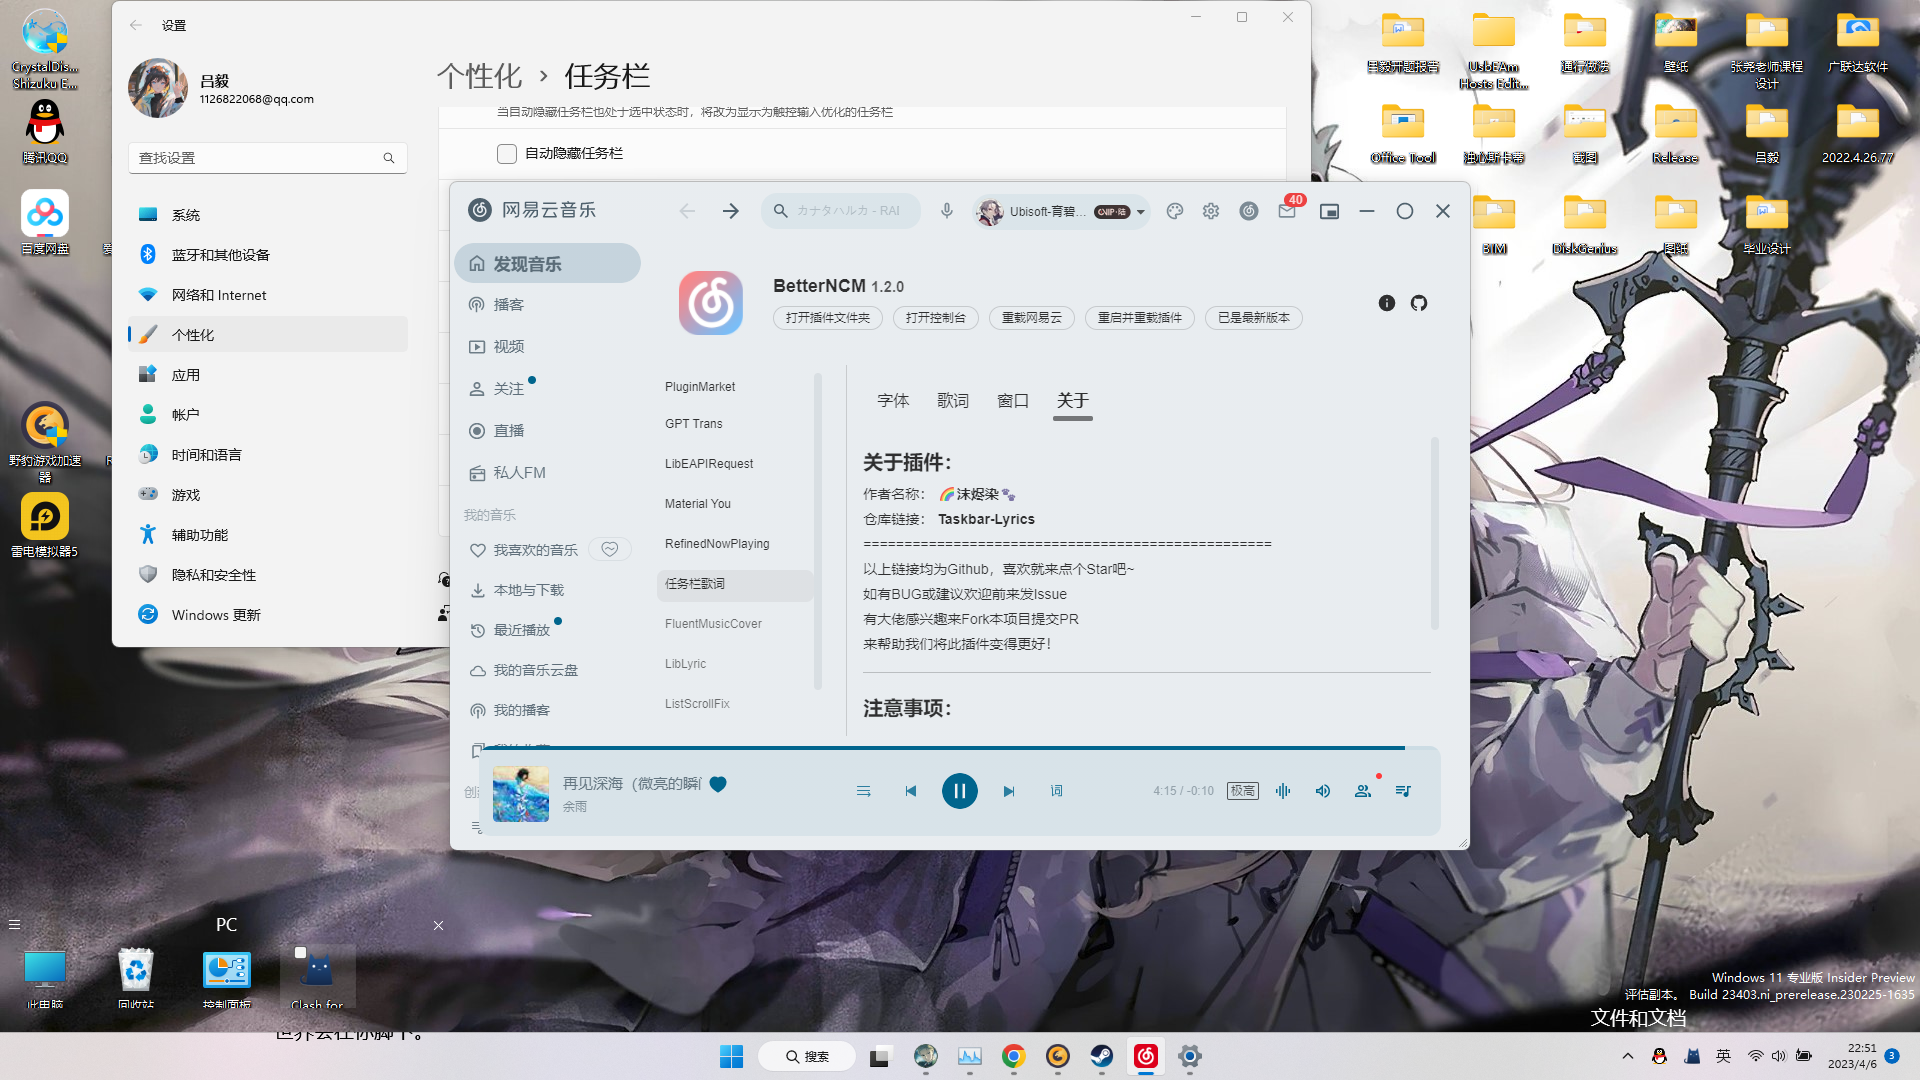The image size is (1920, 1080).
Task: Open the sound effect equalizer icon
Action: (x=1282, y=790)
